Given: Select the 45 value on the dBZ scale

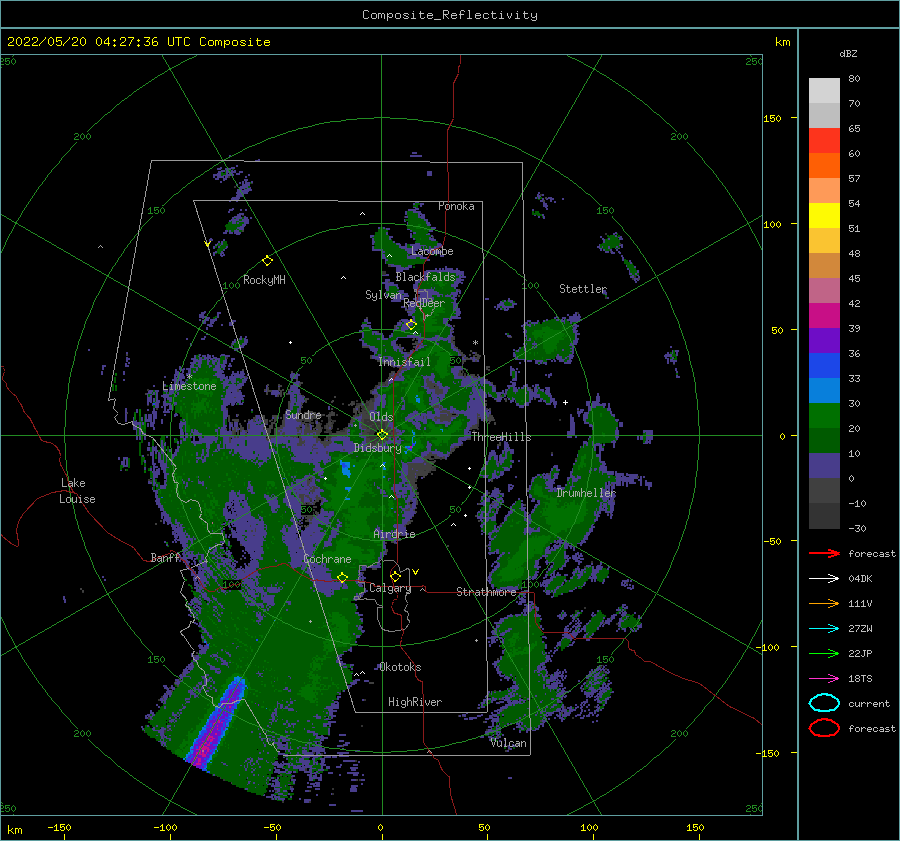Looking at the screenshot, I should (x=854, y=278).
